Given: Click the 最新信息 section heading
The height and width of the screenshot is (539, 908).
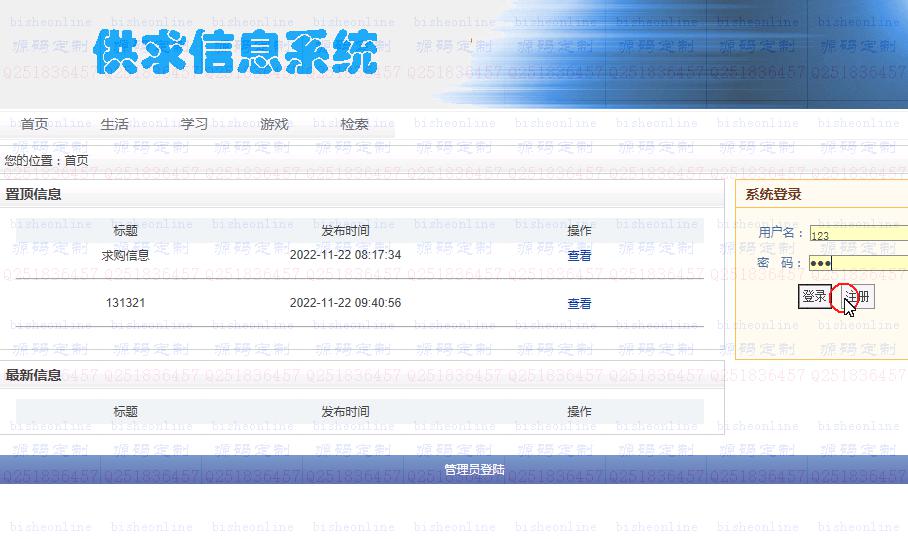Looking at the screenshot, I should point(34,375).
